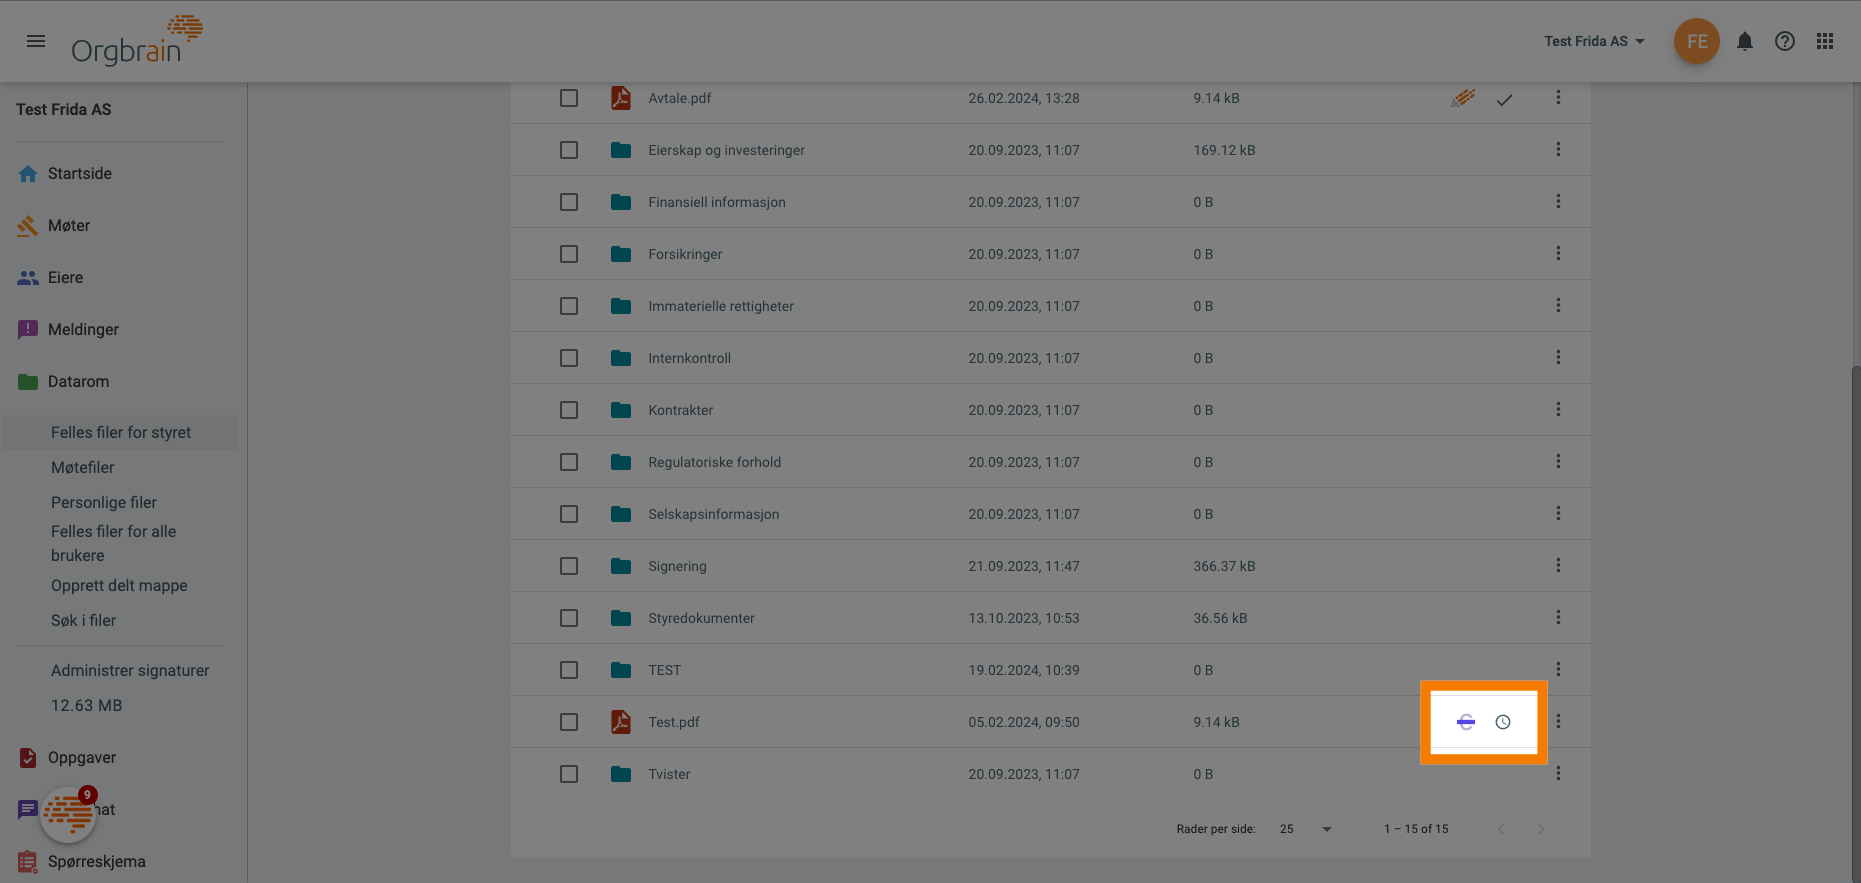Select Møtefiler in sidebar
The width and height of the screenshot is (1861, 883).
coord(83,467)
